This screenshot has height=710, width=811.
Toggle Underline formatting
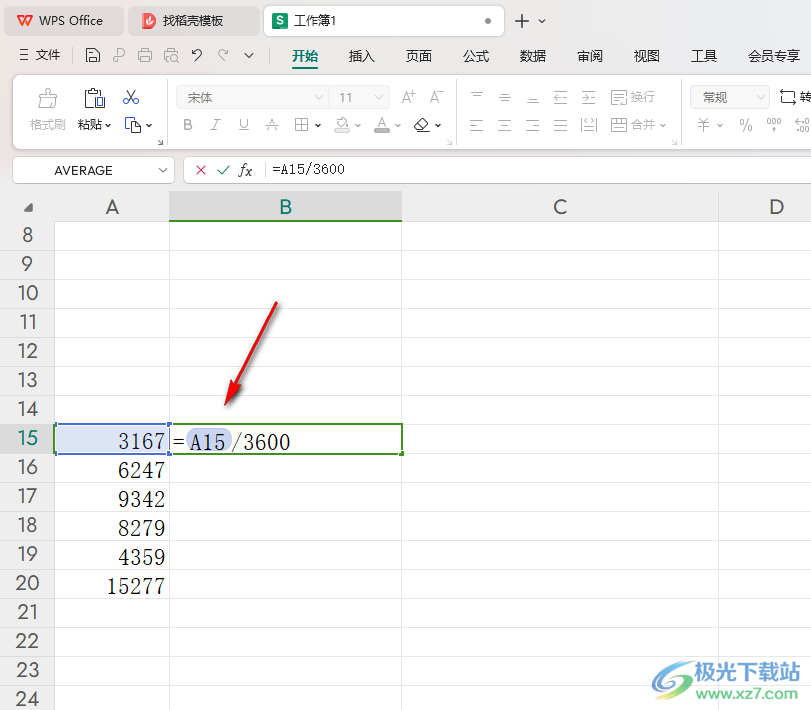[244, 125]
